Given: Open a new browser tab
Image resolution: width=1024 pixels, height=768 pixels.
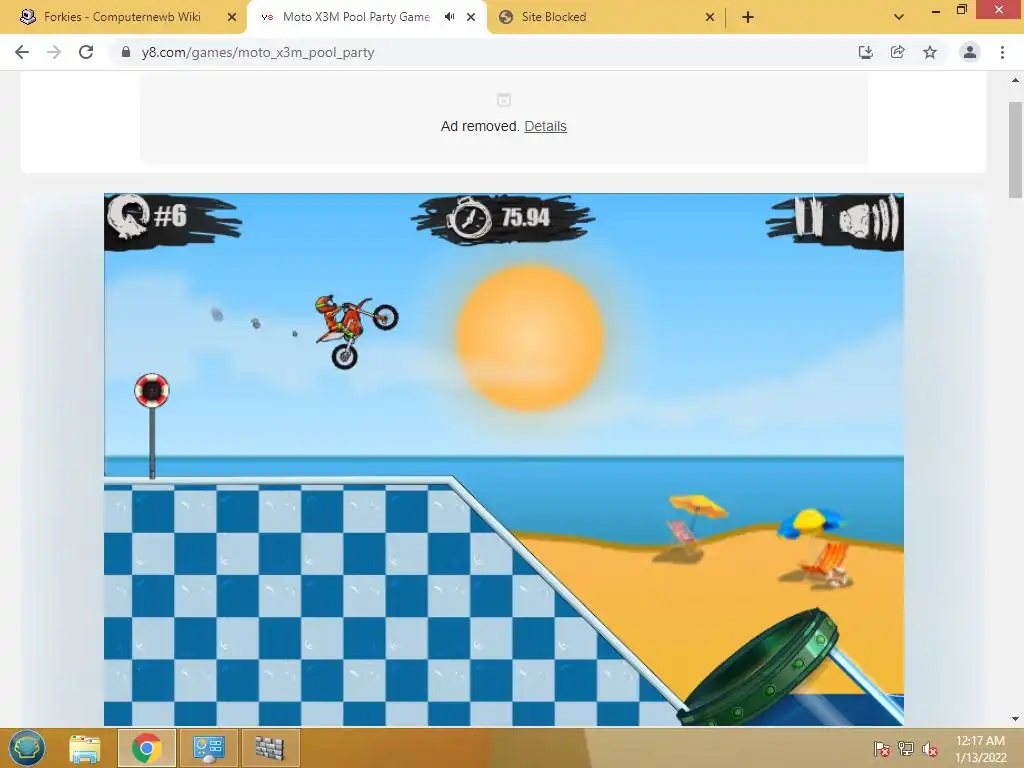Looking at the screenshot, I should point(748,17).
